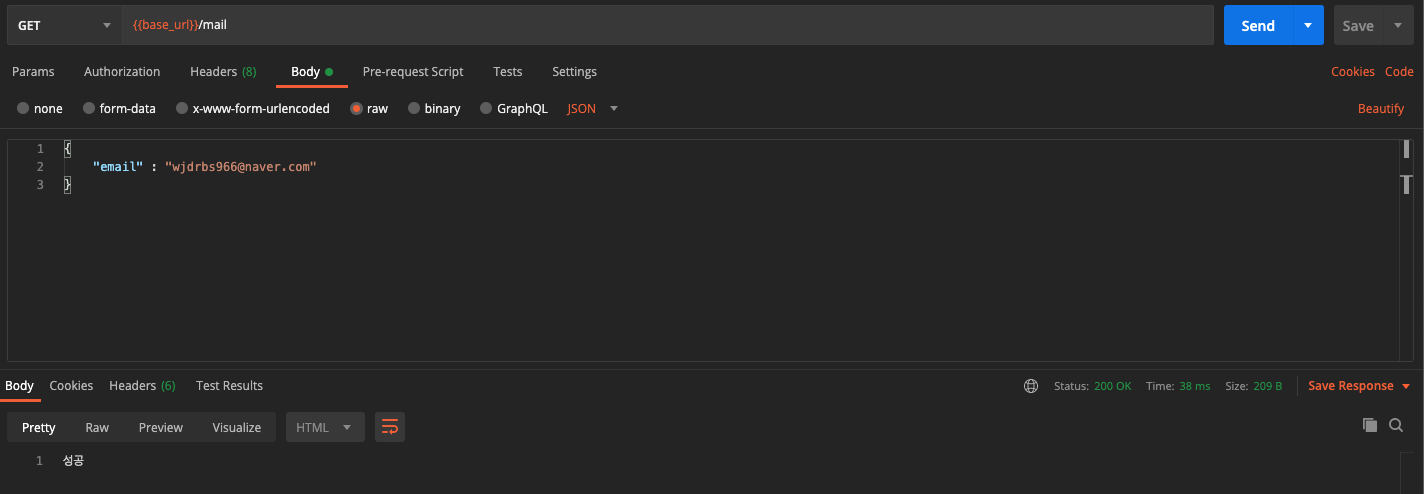Screen dimensions: 1424x494
Task: Click the response text 성공
Action: 73,460
